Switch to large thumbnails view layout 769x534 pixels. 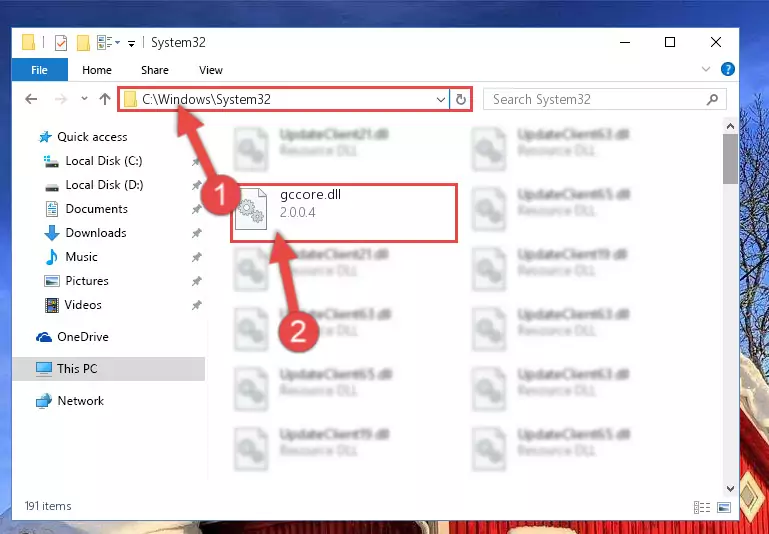tap(724, 507)
